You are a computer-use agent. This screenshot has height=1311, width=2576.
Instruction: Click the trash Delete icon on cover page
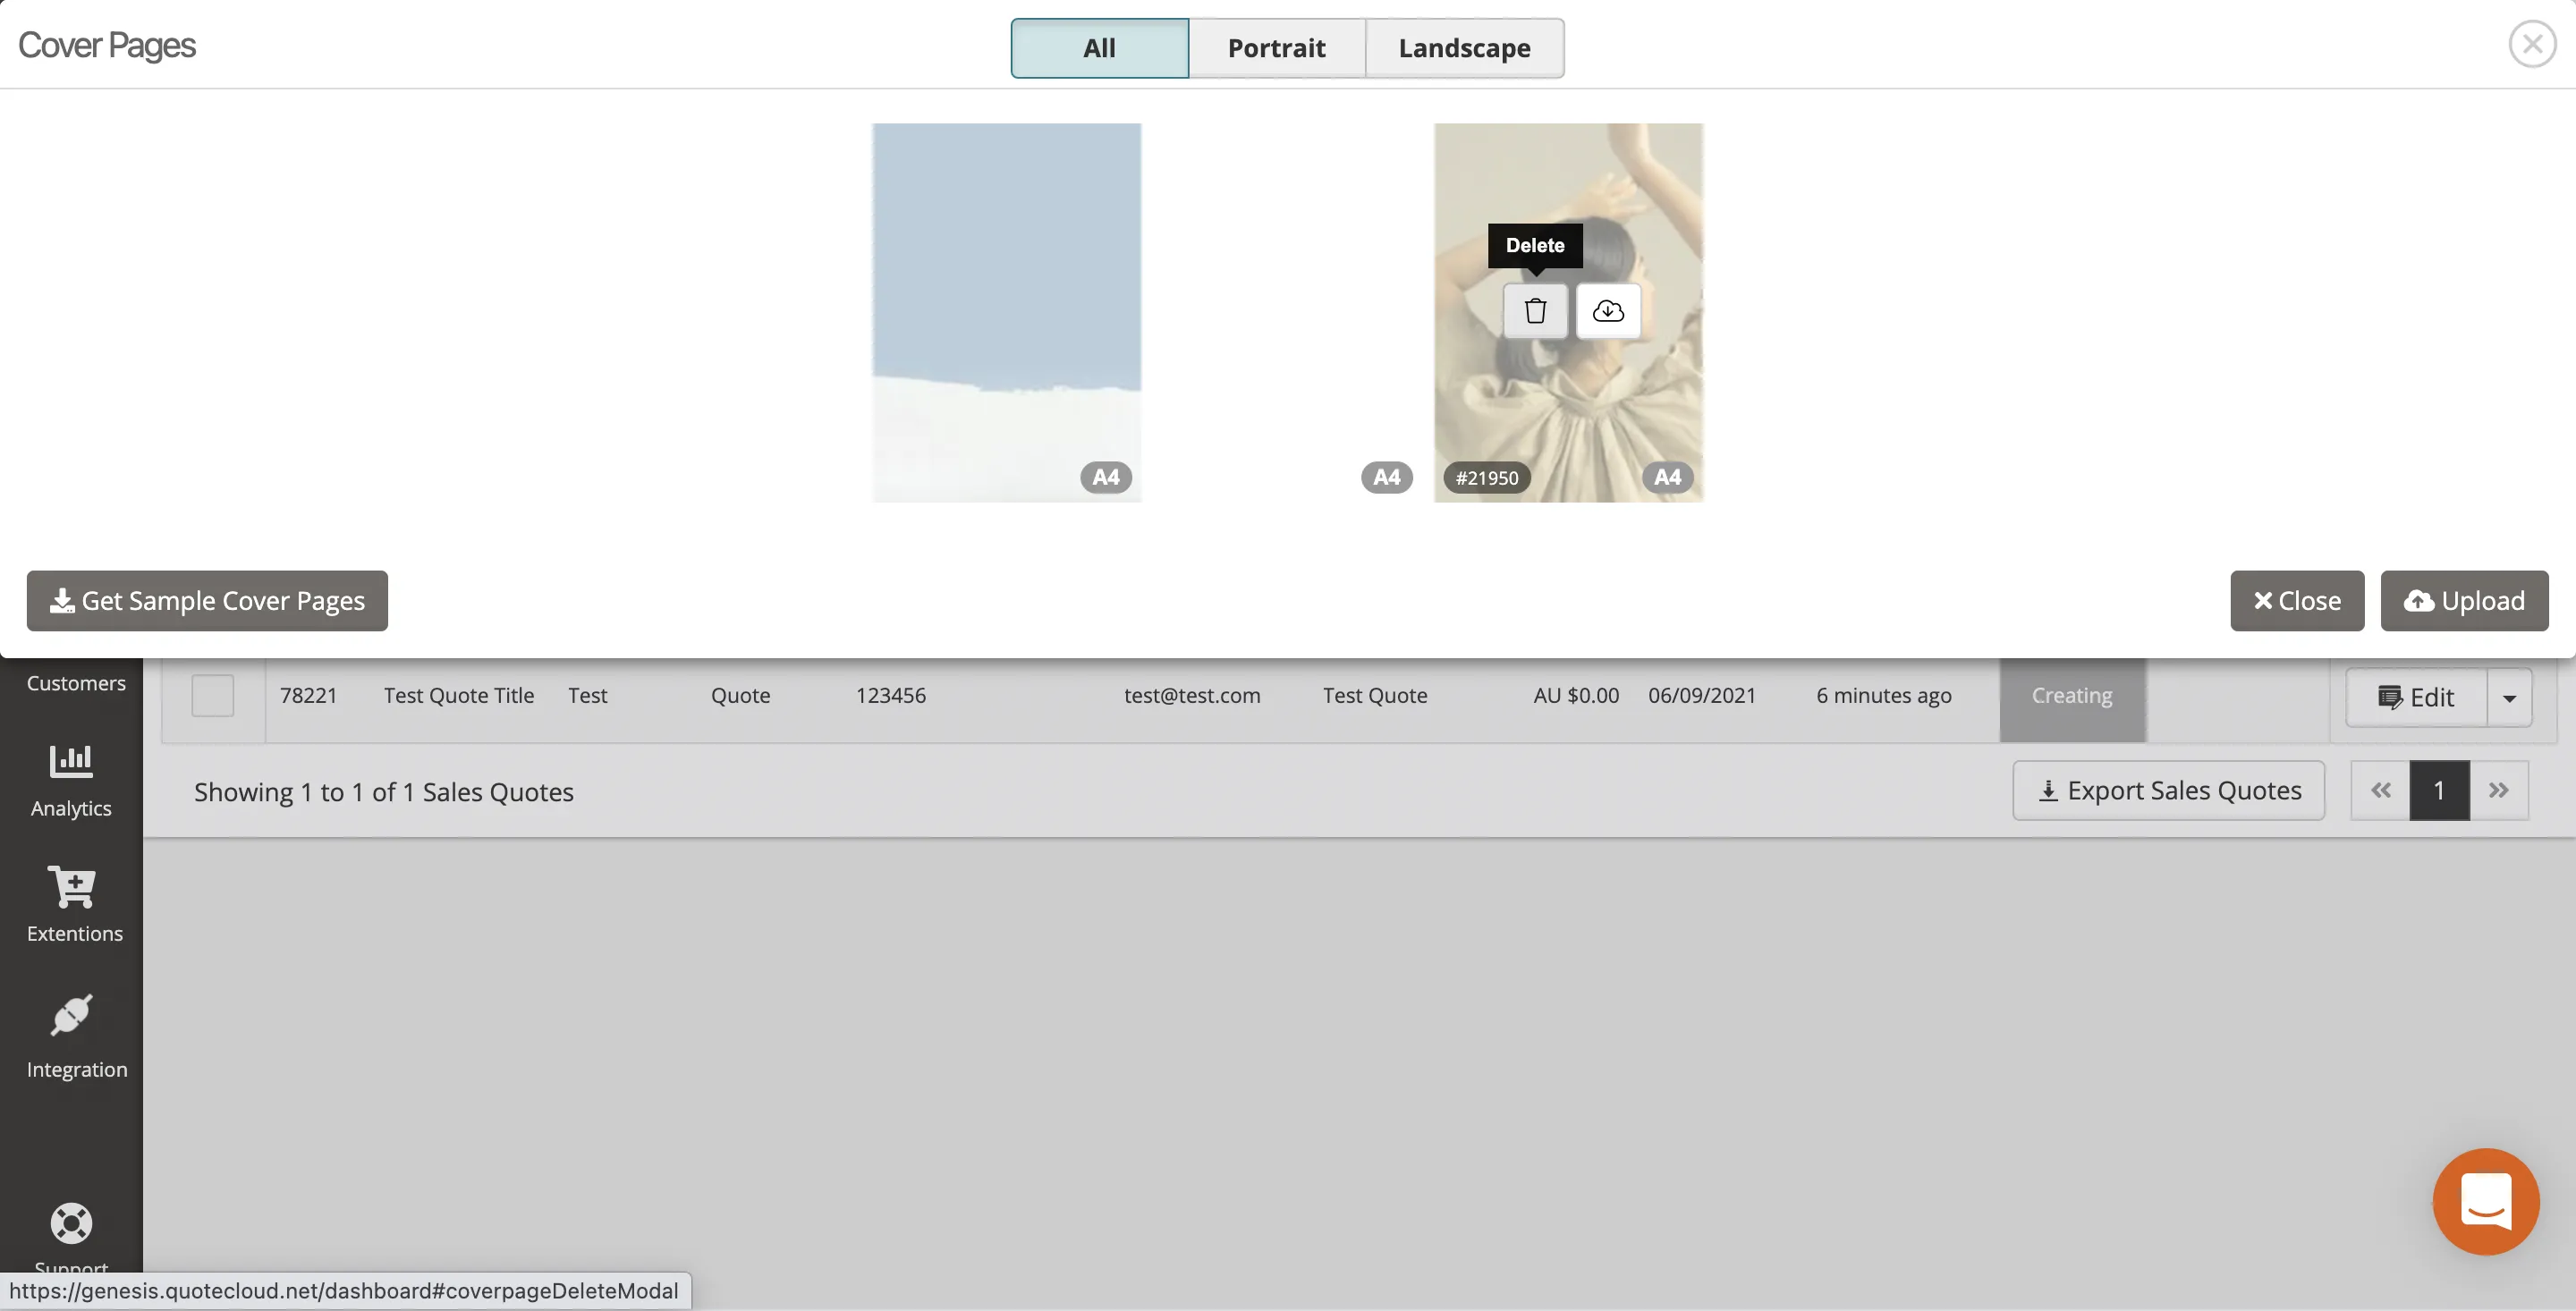pyautogui.click(x=1535, y=311)
